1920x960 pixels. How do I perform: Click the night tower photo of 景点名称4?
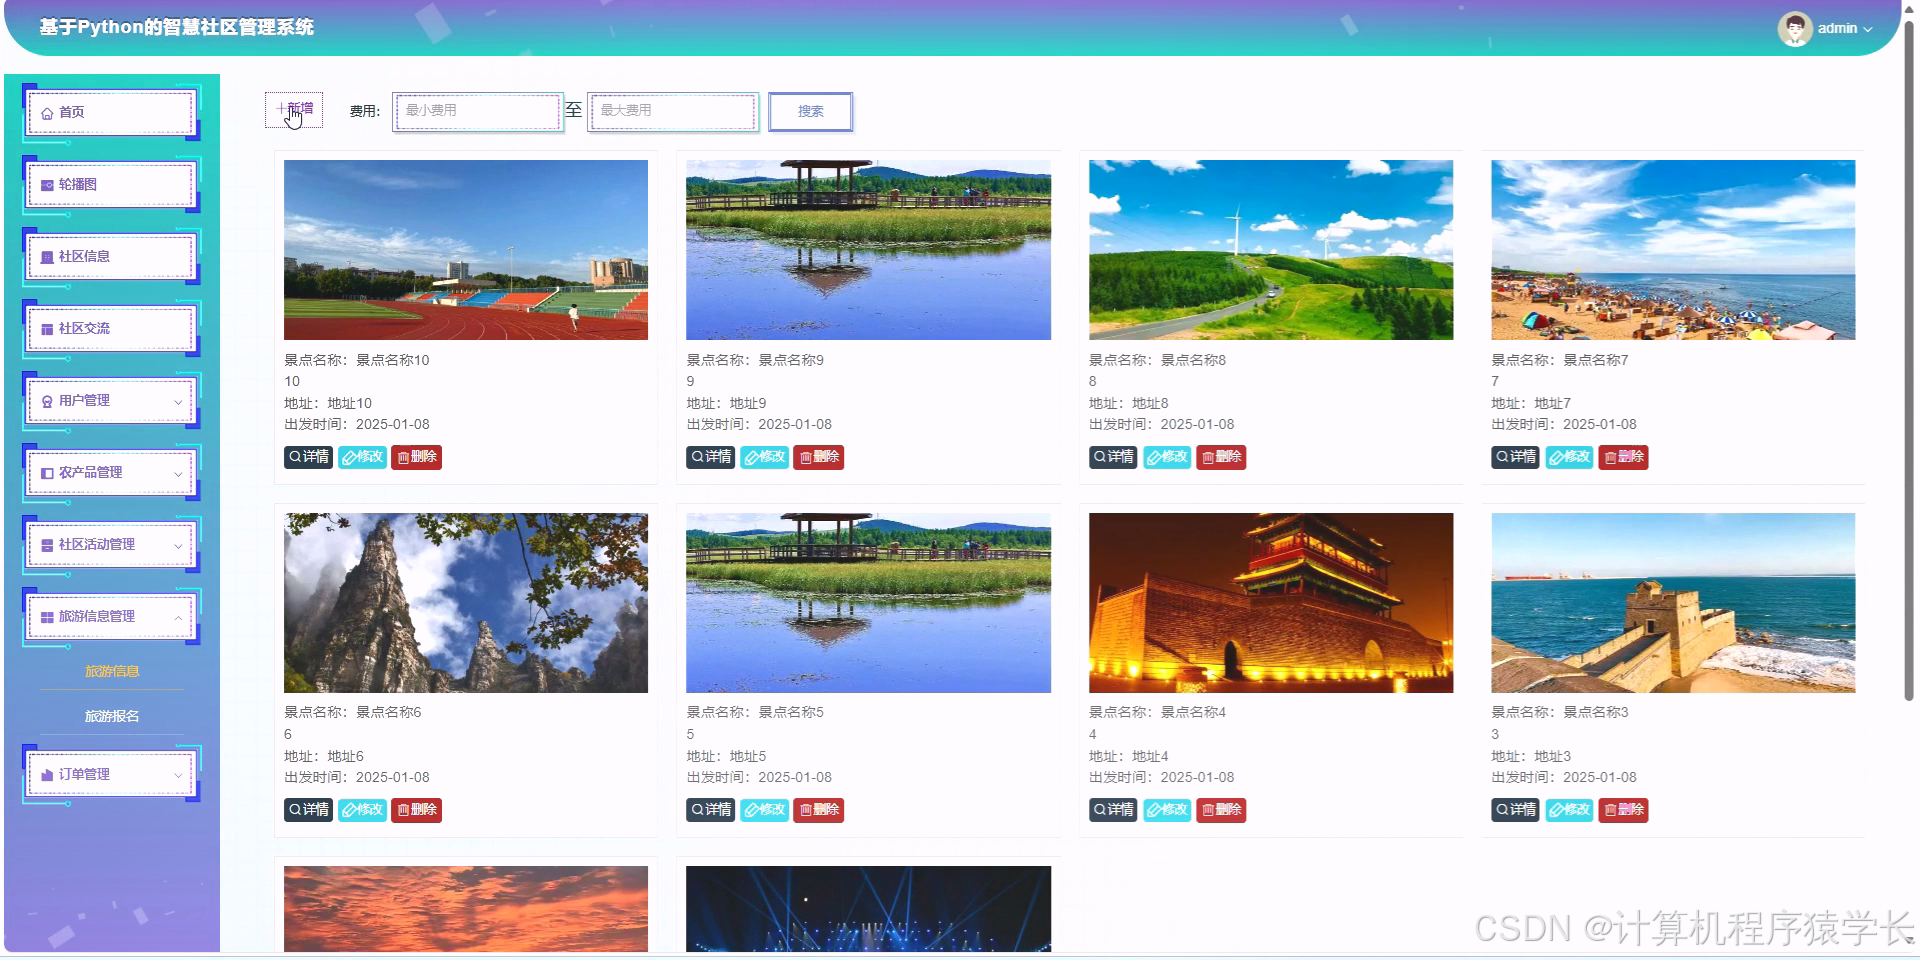point(1271,603)
